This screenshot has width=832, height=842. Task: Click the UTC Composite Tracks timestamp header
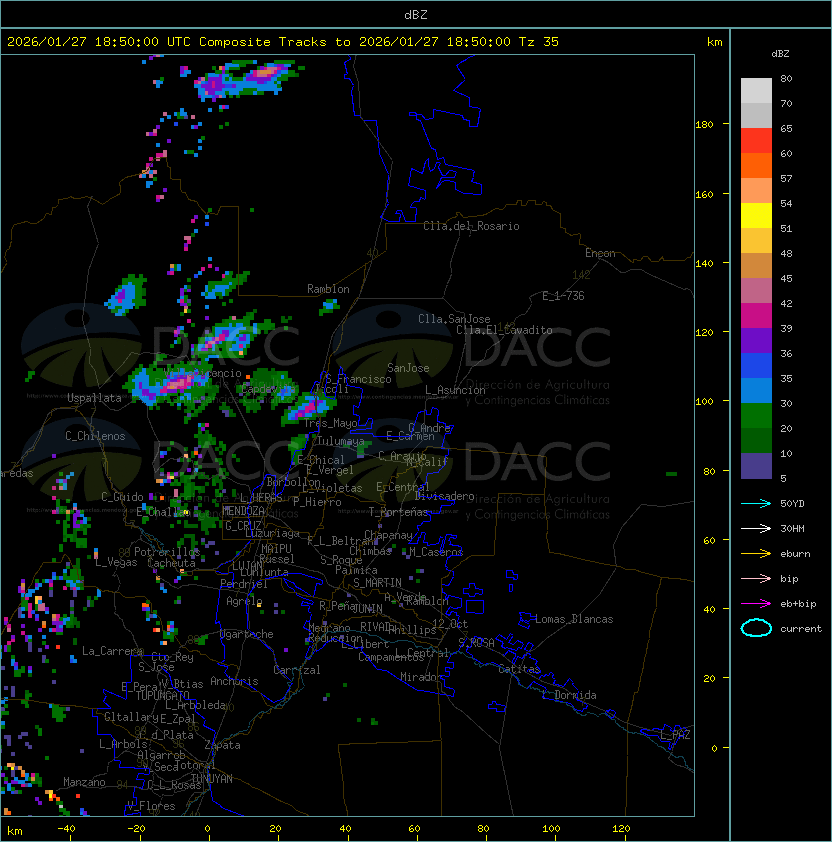point(283,42)
